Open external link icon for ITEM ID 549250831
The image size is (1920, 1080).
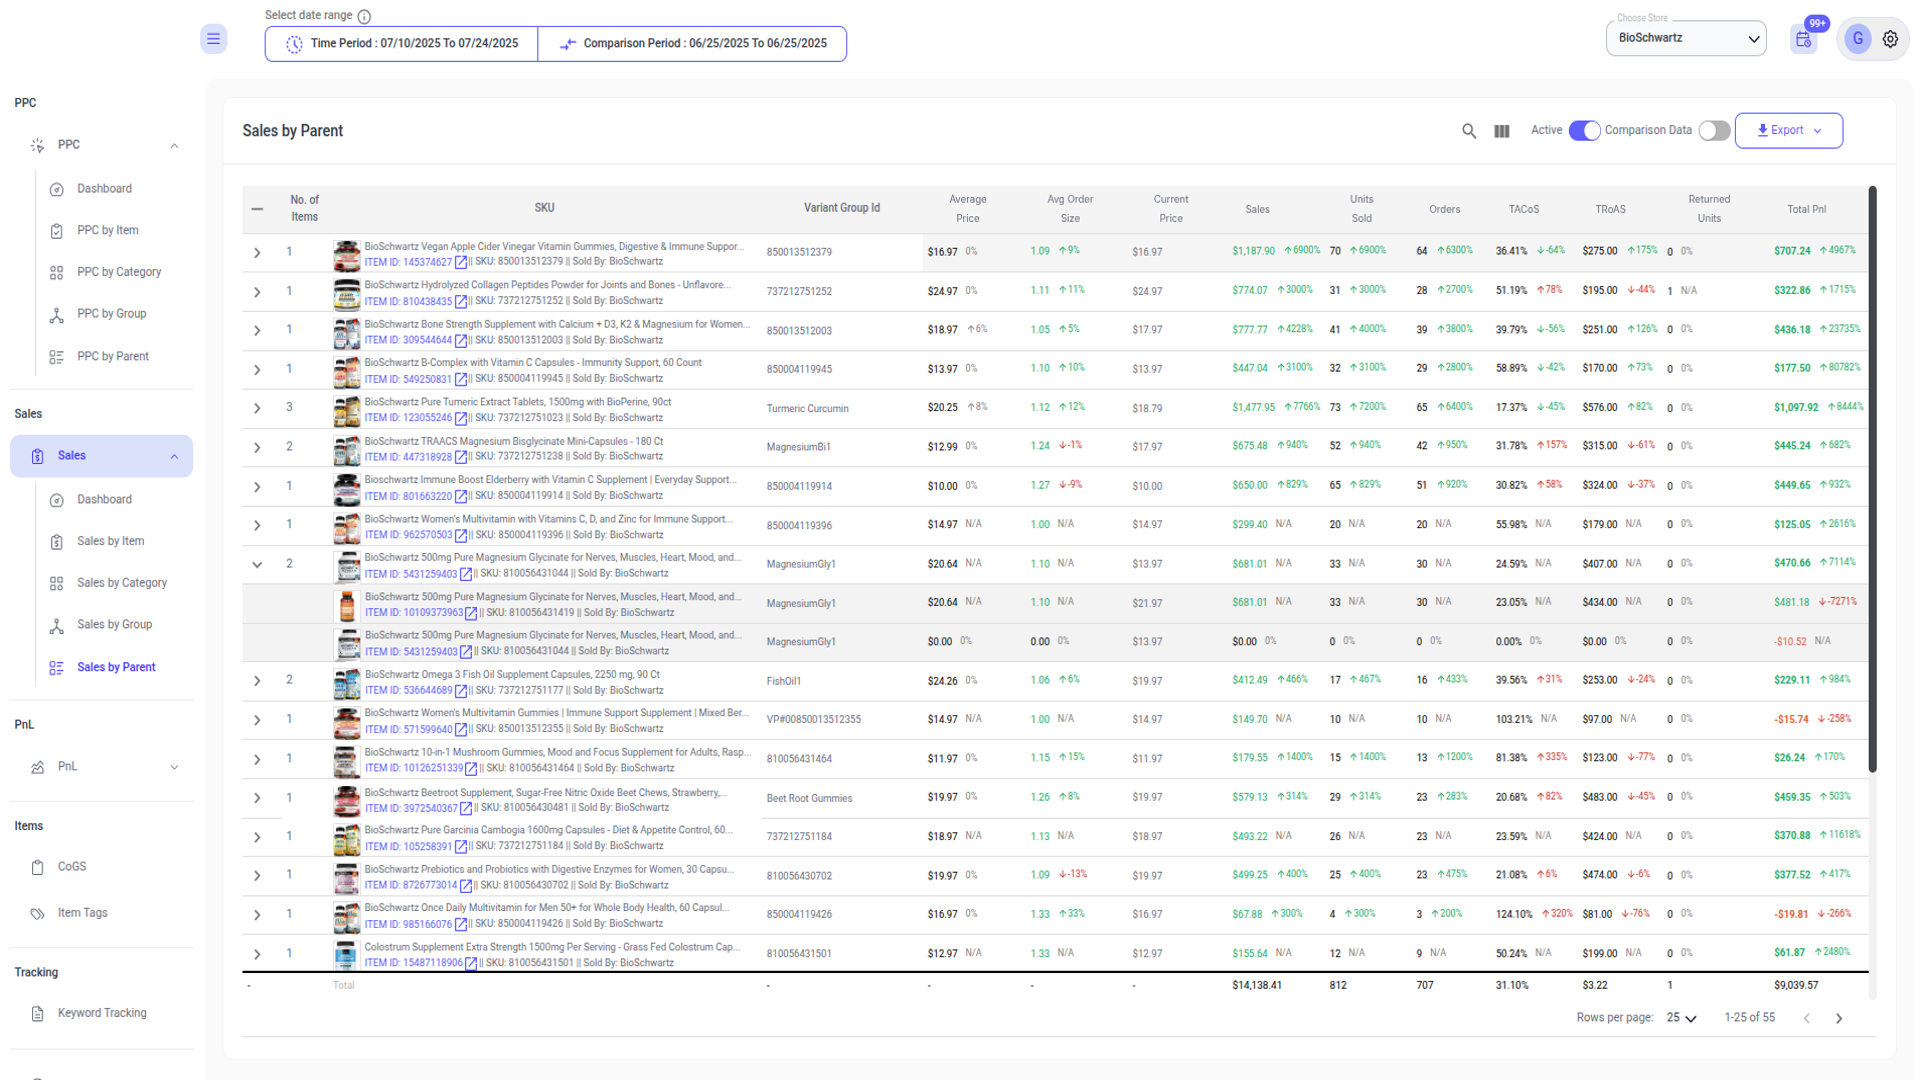461,380
